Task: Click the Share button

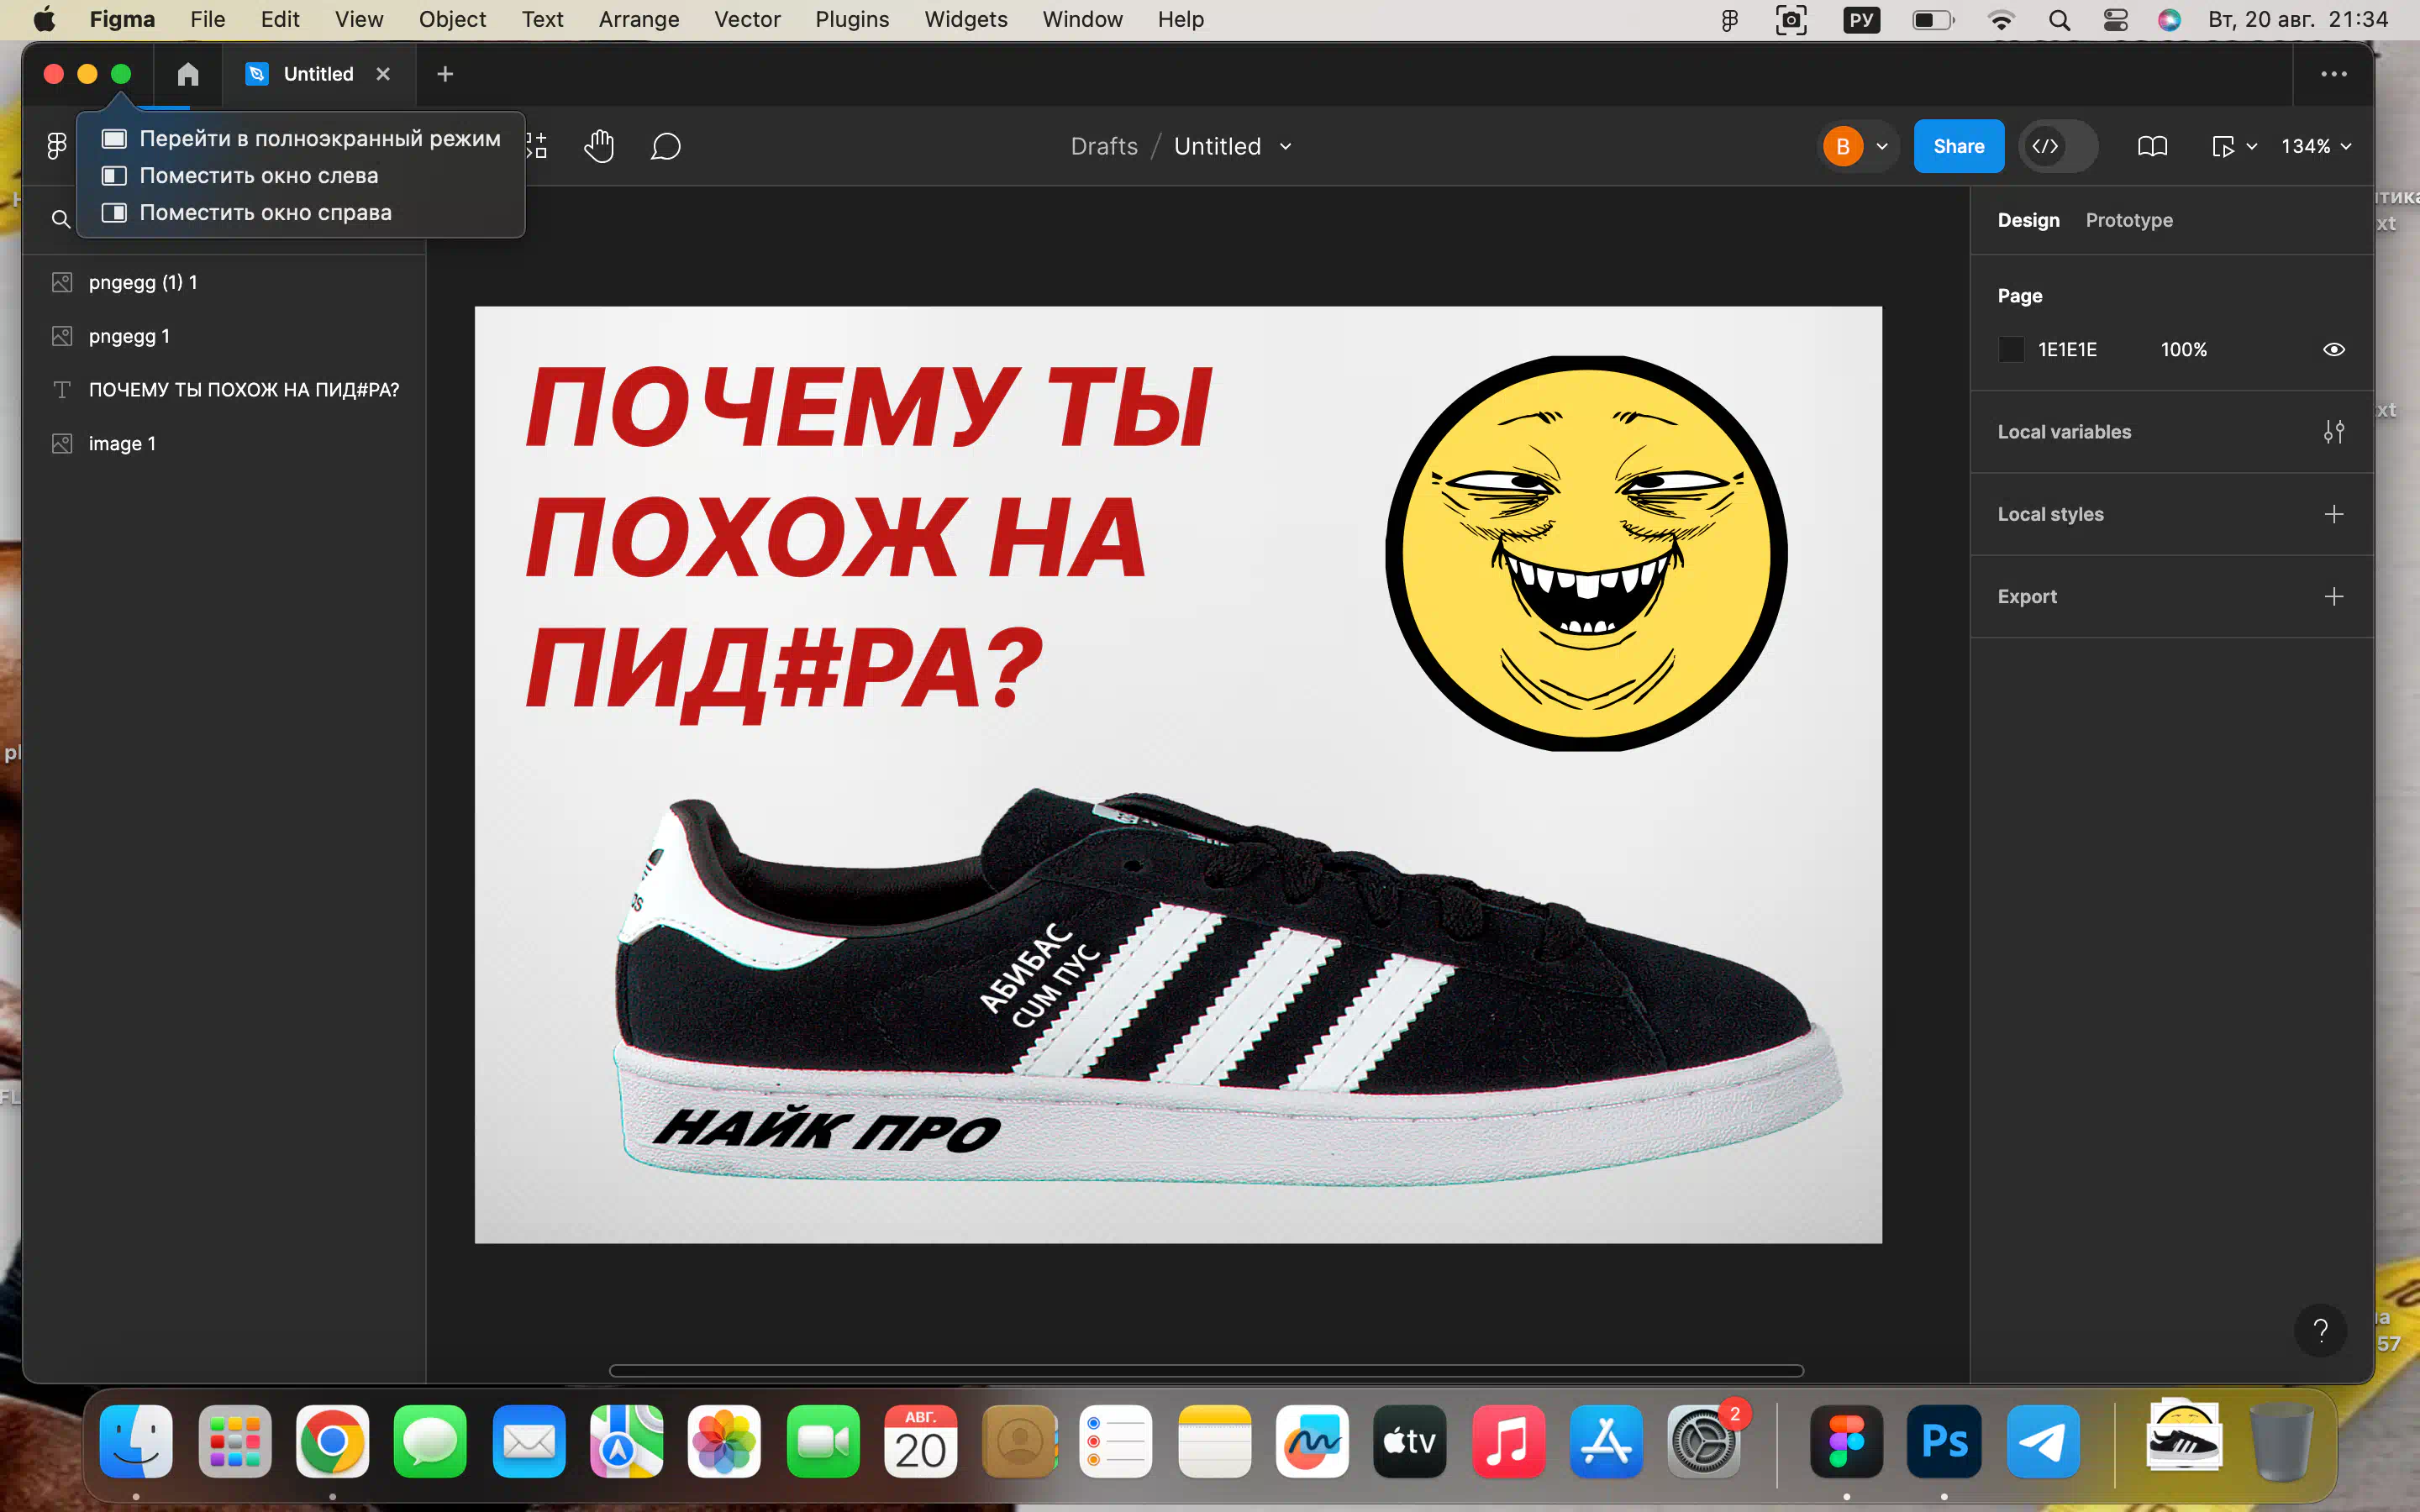Action: coord(1957,146)
